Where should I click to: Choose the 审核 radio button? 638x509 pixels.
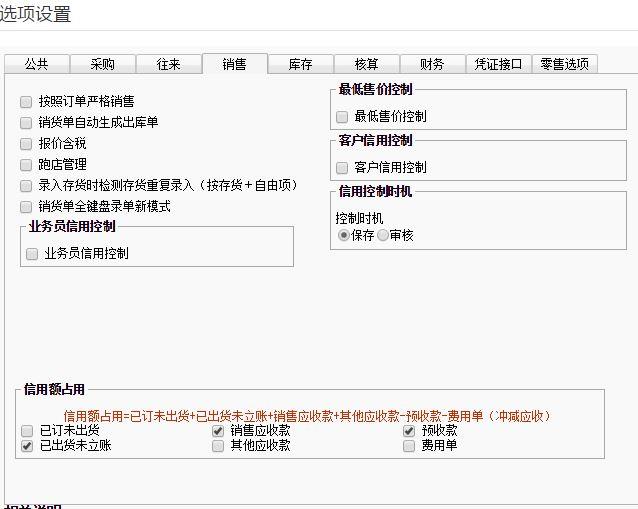382,235
